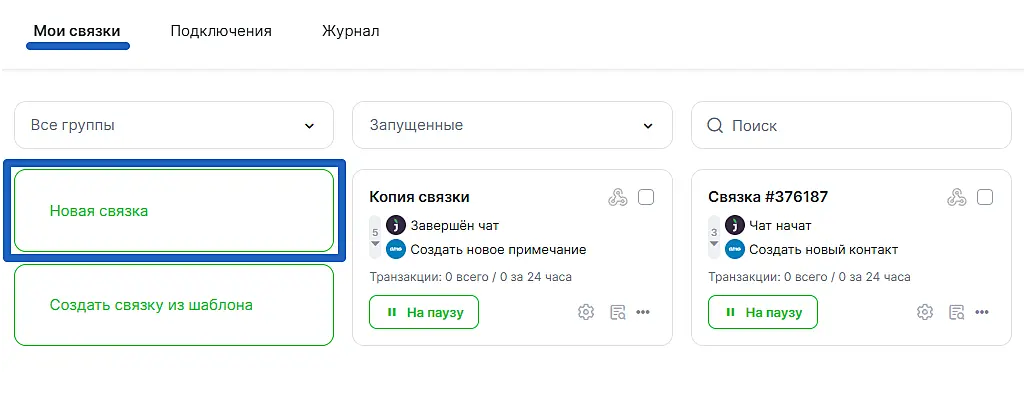Open the Все группы dropdown
The height and width of the screenshot is (419, 1024).
click(174, 126)
